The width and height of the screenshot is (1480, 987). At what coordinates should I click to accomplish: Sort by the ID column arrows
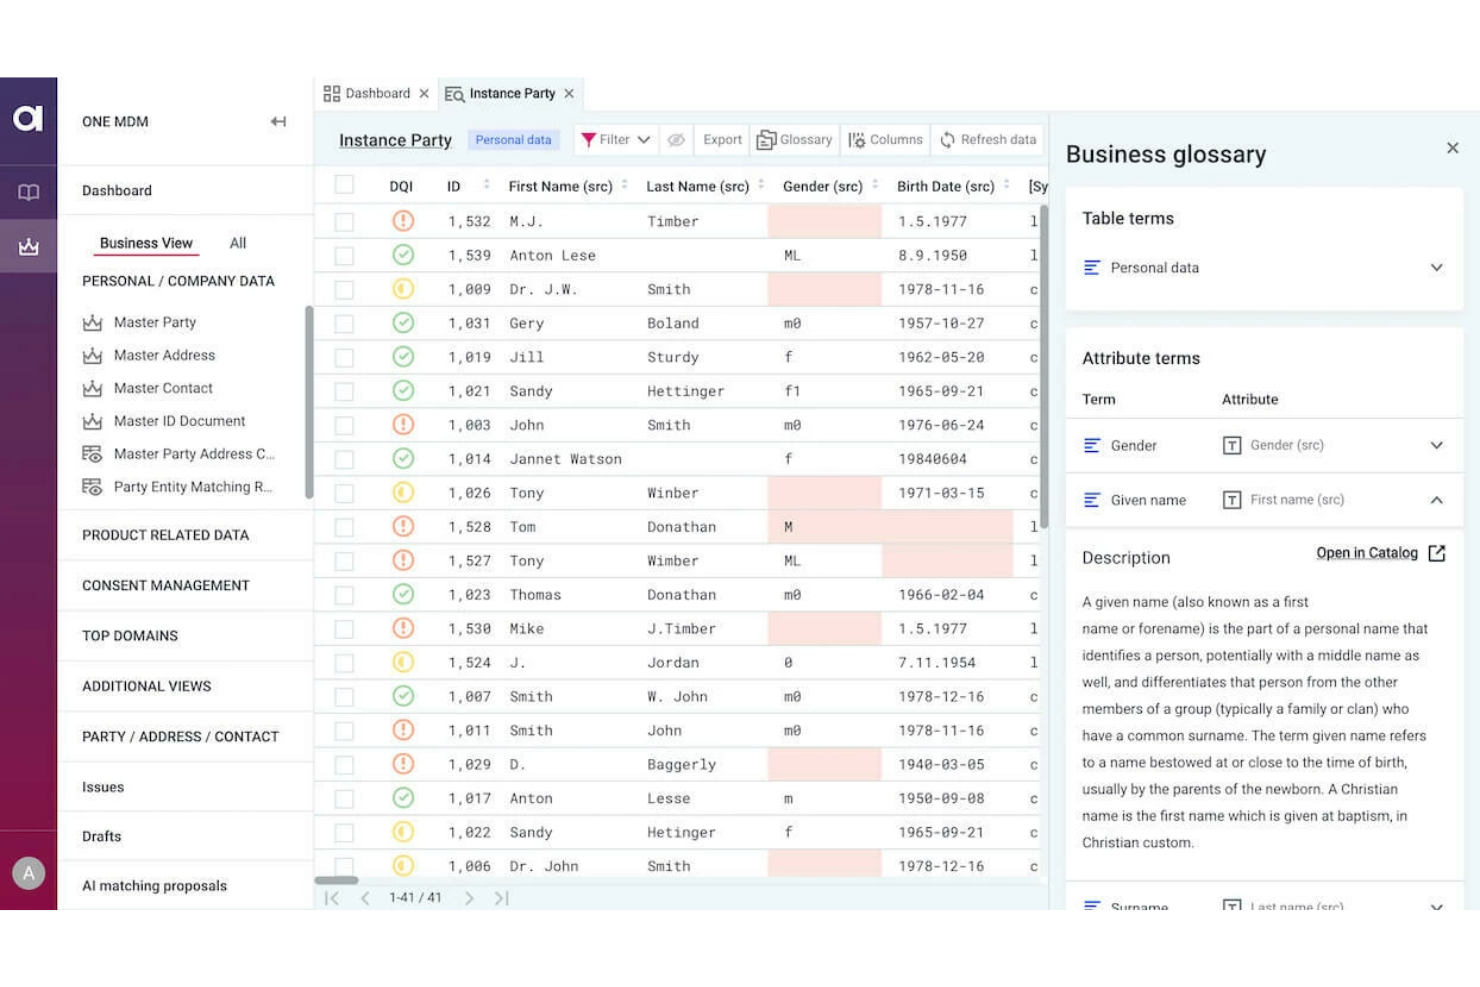click(486, 185)
